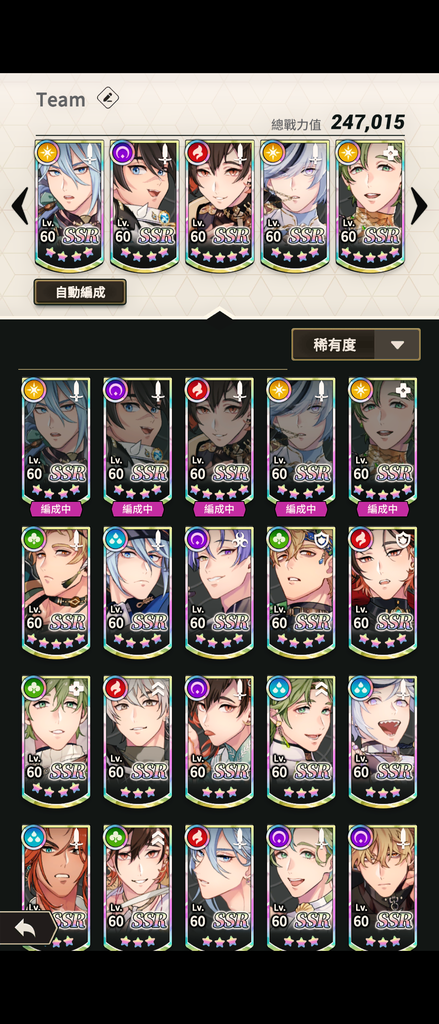Select the silver-haired fire character in third row
The width and height of the screenshot is (439, 1024).
(x=137, y=741)
